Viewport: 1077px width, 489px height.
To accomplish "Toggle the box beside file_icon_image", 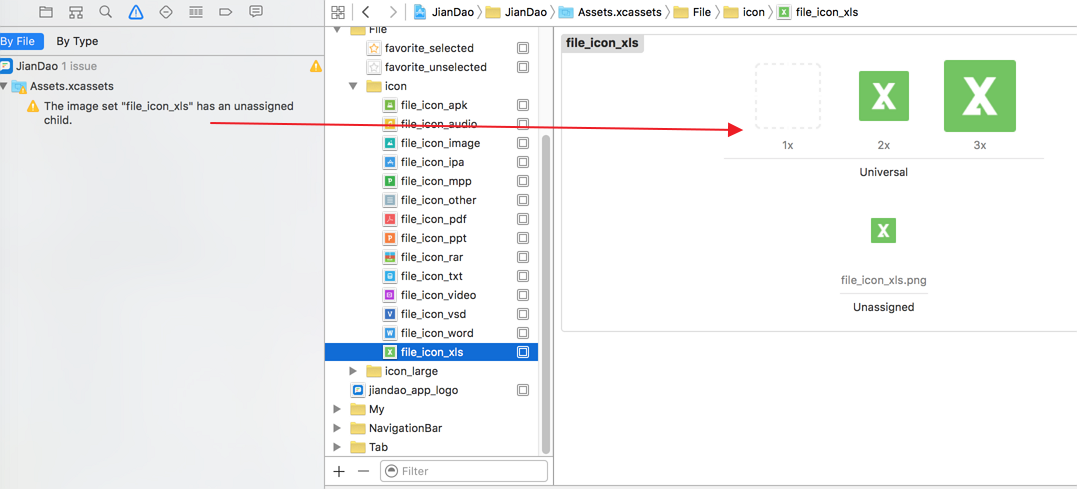I will (x=523, y=143).
